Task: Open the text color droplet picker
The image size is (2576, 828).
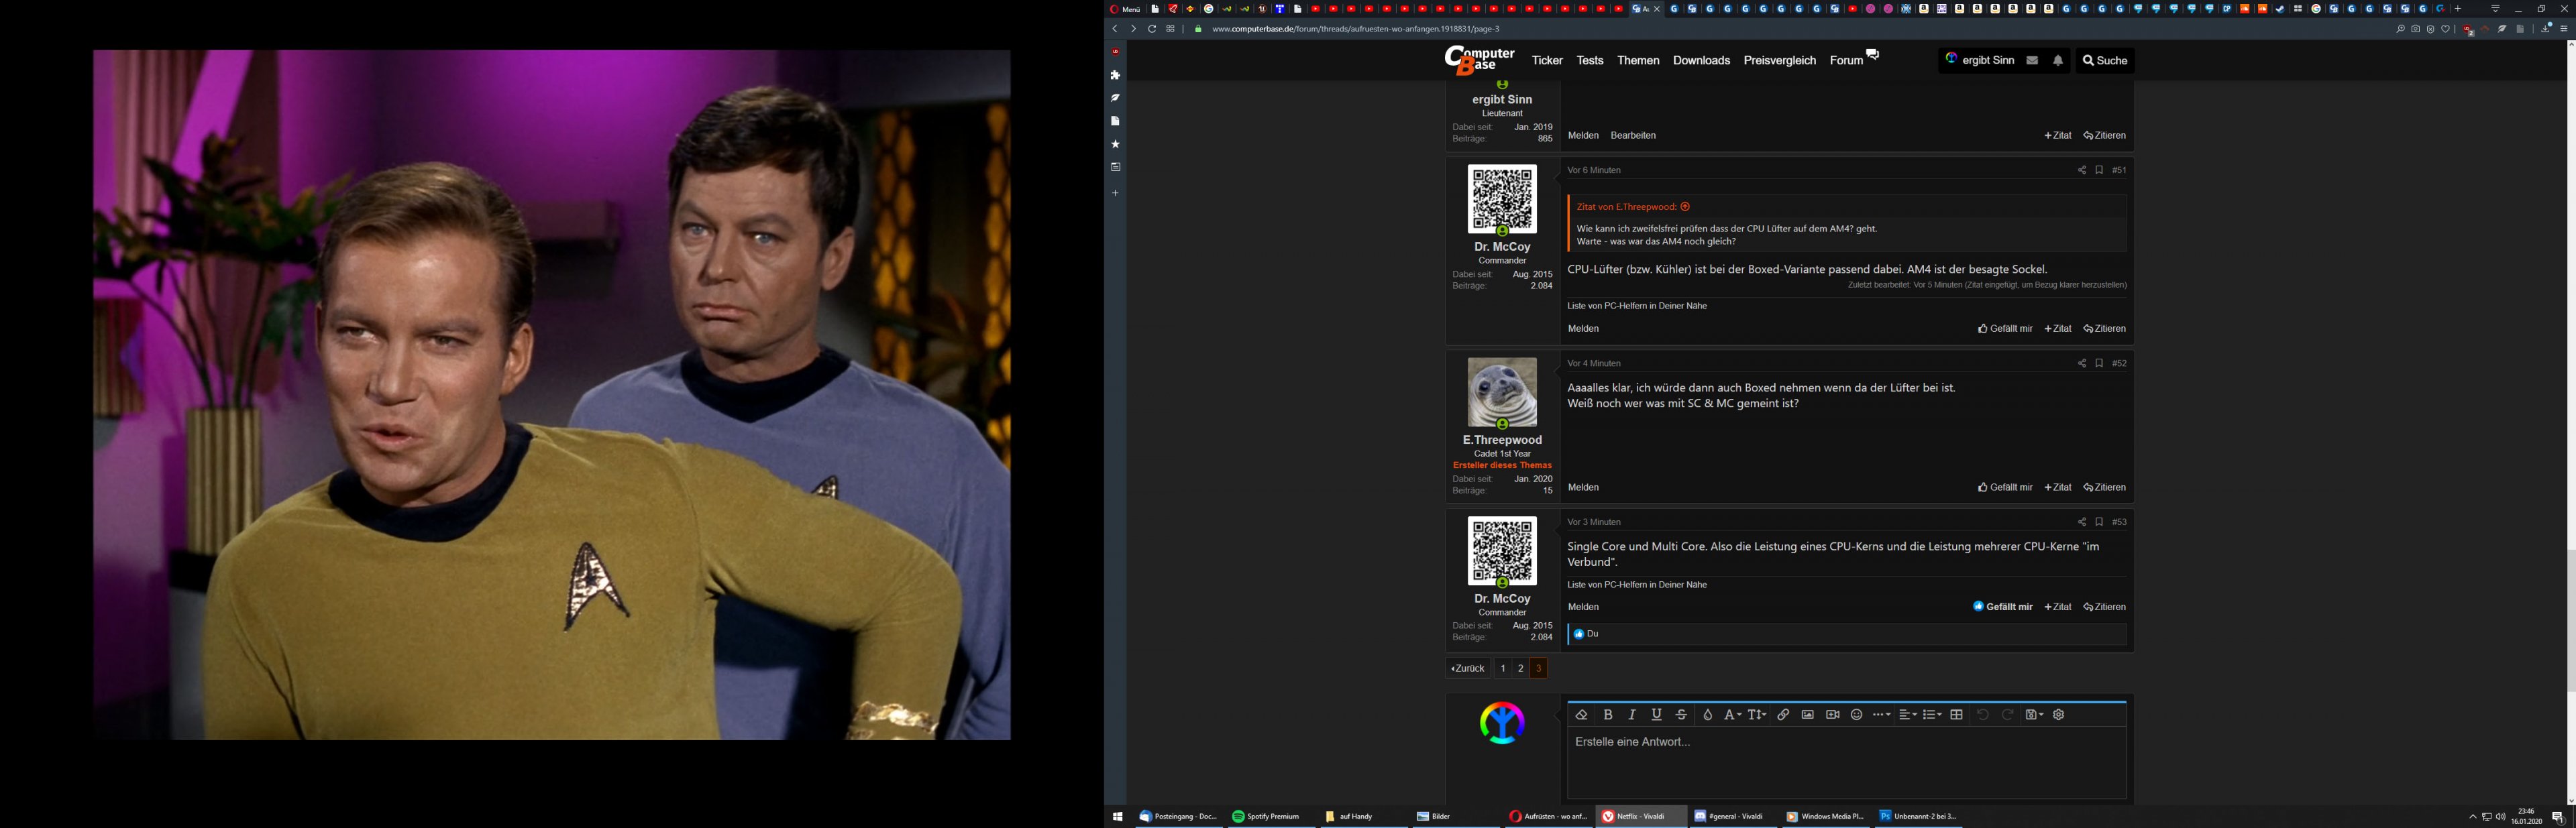Action: (x=1708, y=715)
